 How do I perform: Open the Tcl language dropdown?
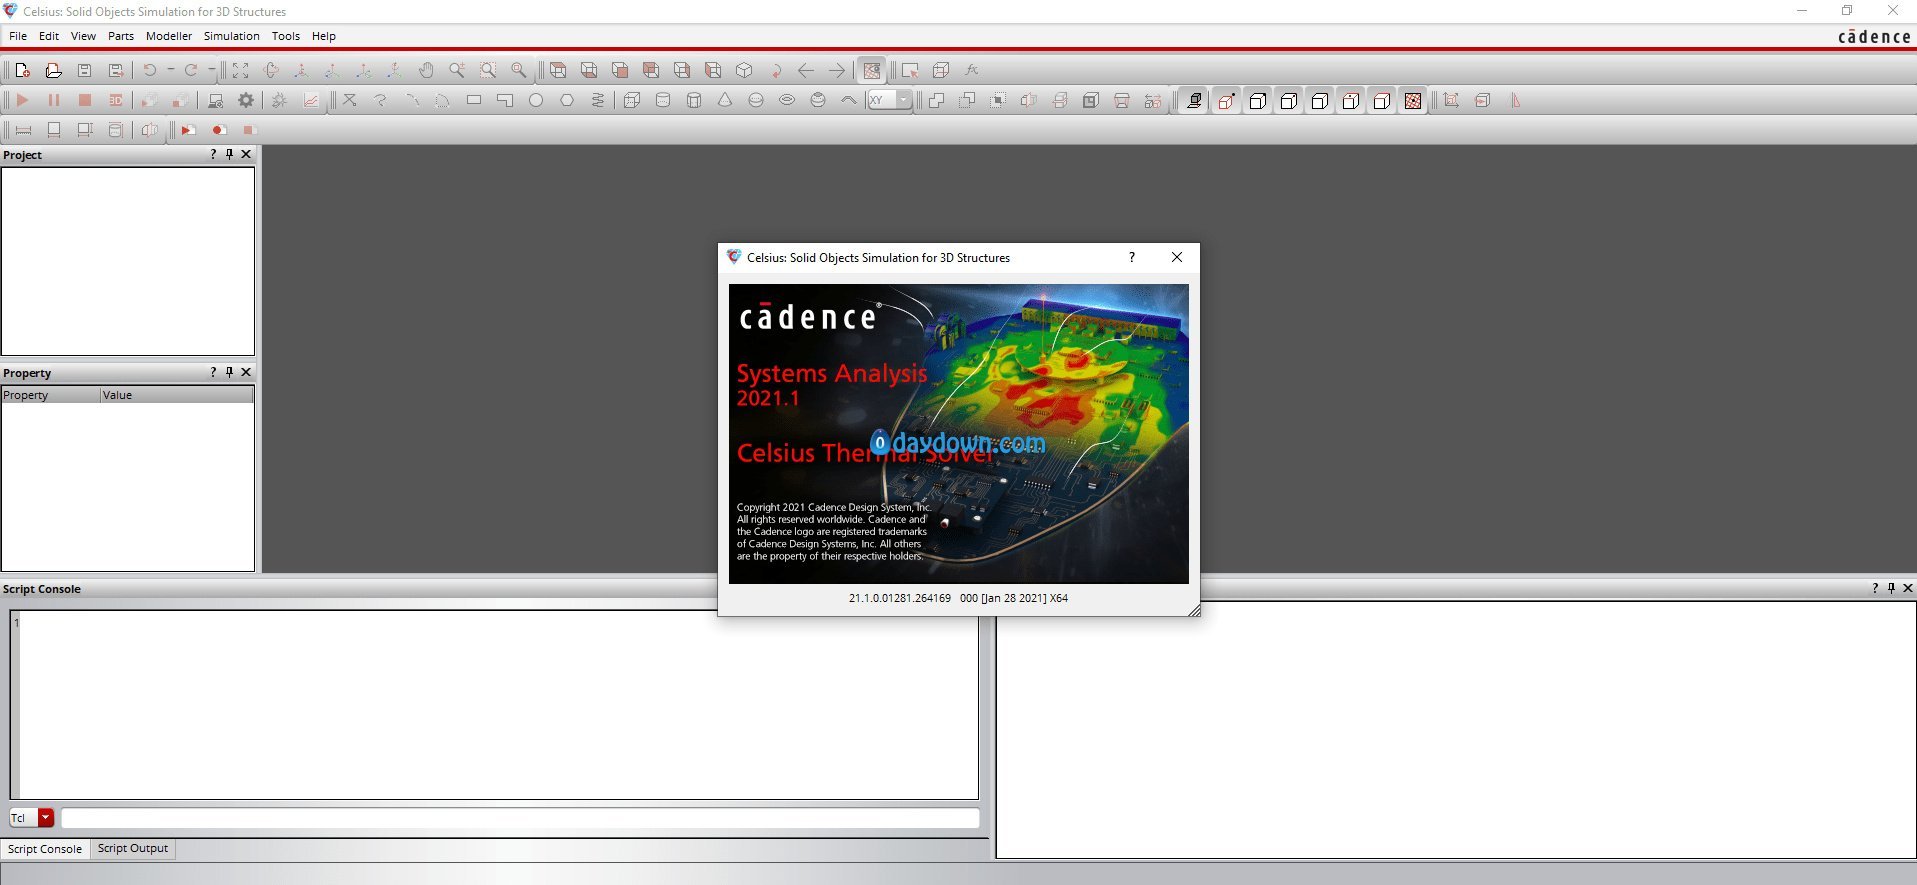pos(46,818)
